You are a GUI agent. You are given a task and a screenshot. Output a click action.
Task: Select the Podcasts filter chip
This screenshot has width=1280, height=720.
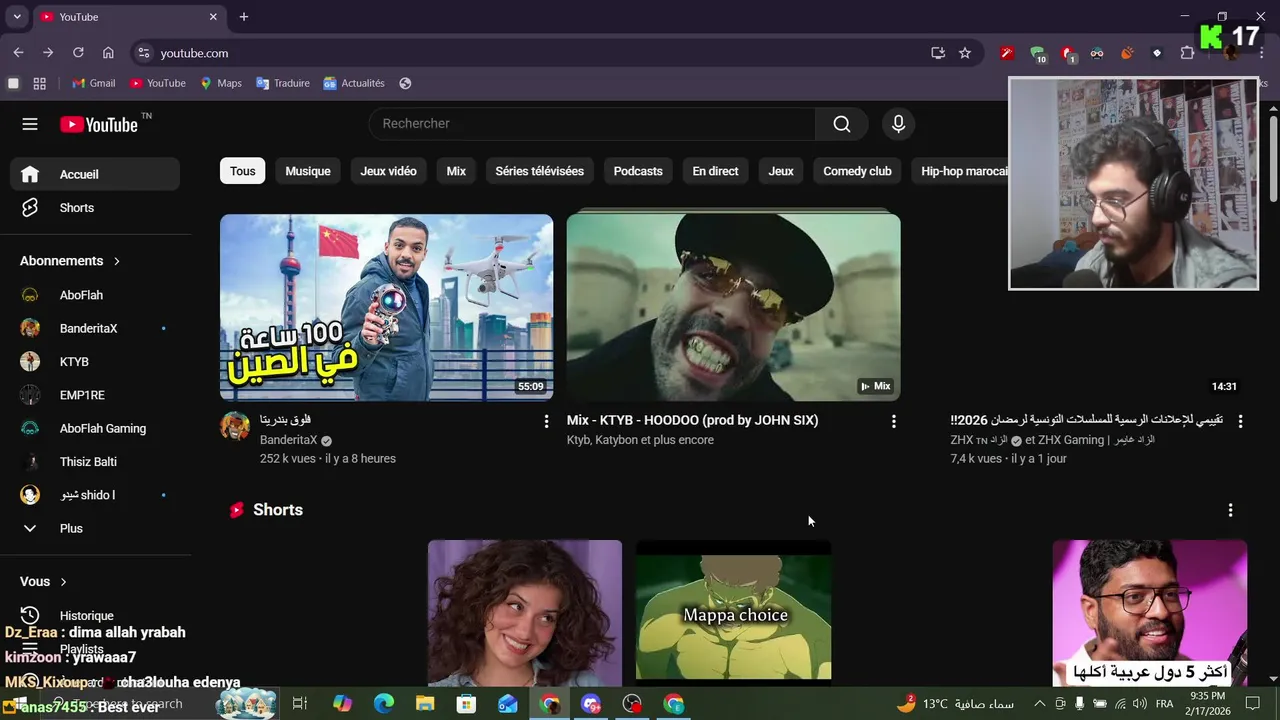638,171
